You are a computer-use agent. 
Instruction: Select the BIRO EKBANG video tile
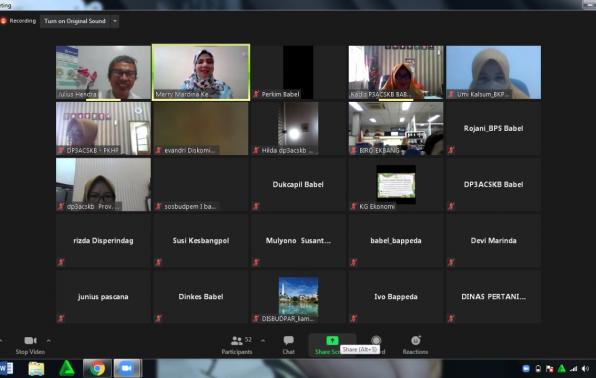click(396, 129)
